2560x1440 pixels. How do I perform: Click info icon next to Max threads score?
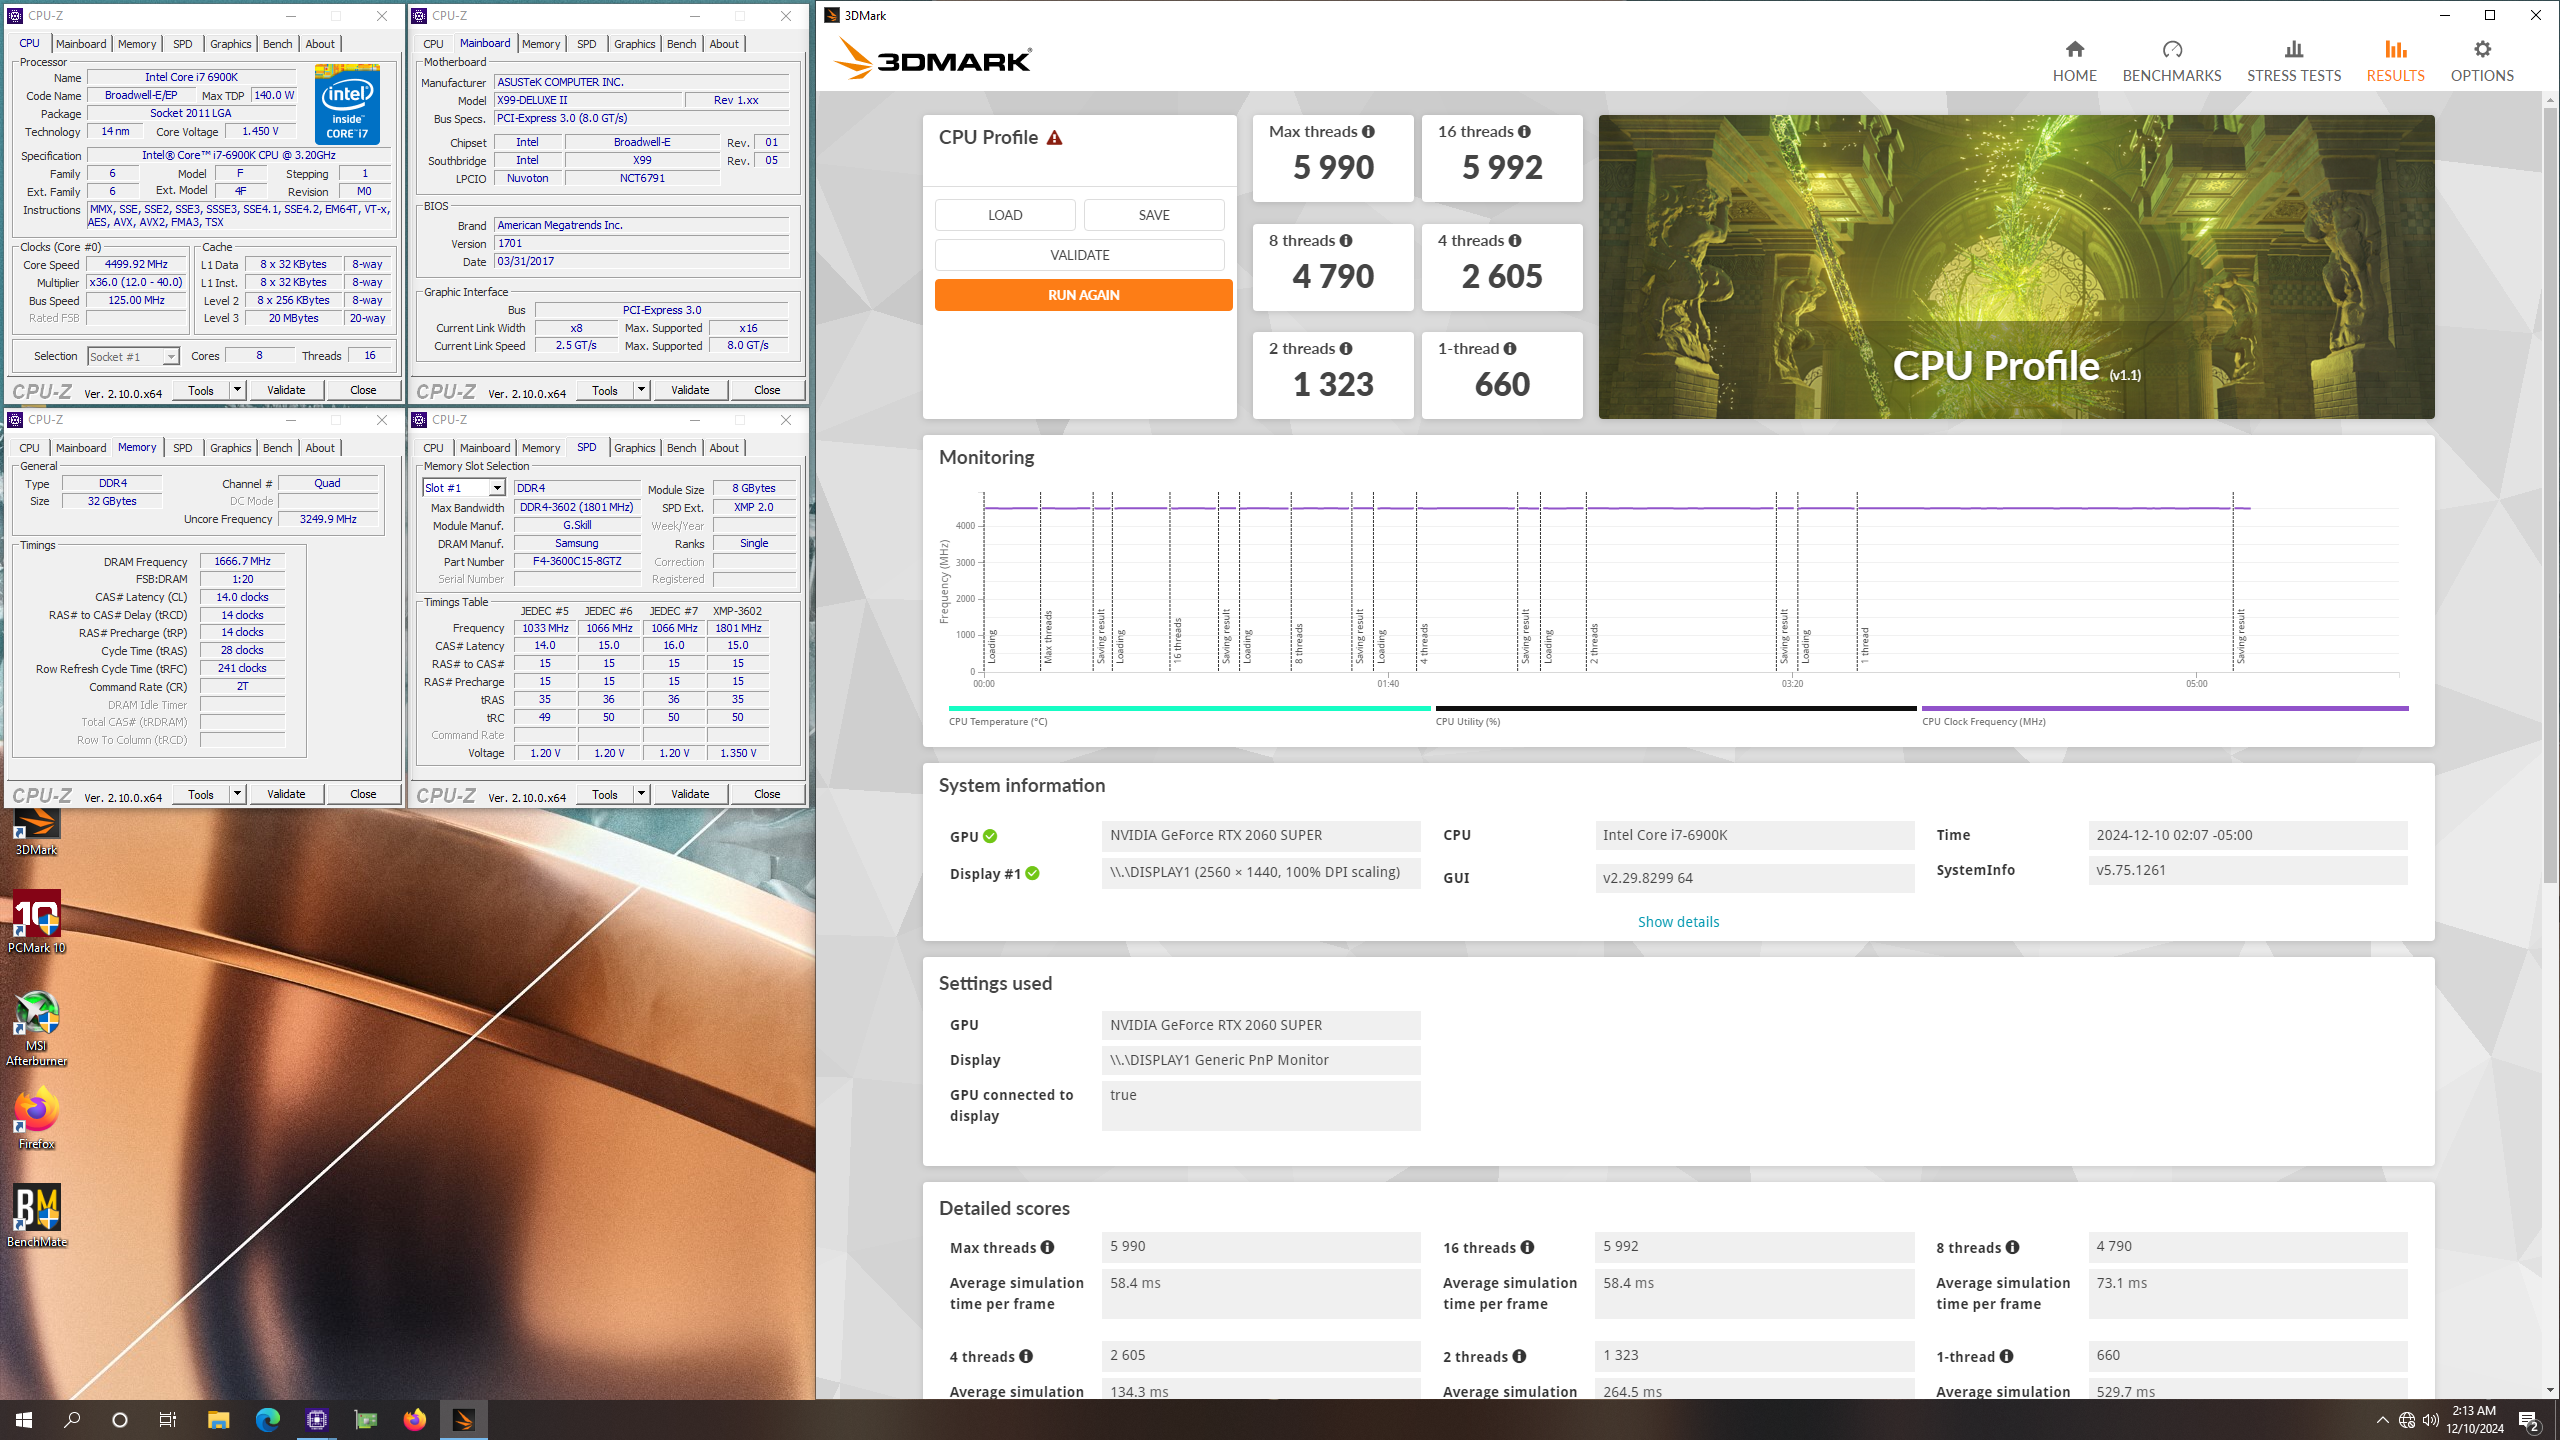click(x=1368, y=132)
